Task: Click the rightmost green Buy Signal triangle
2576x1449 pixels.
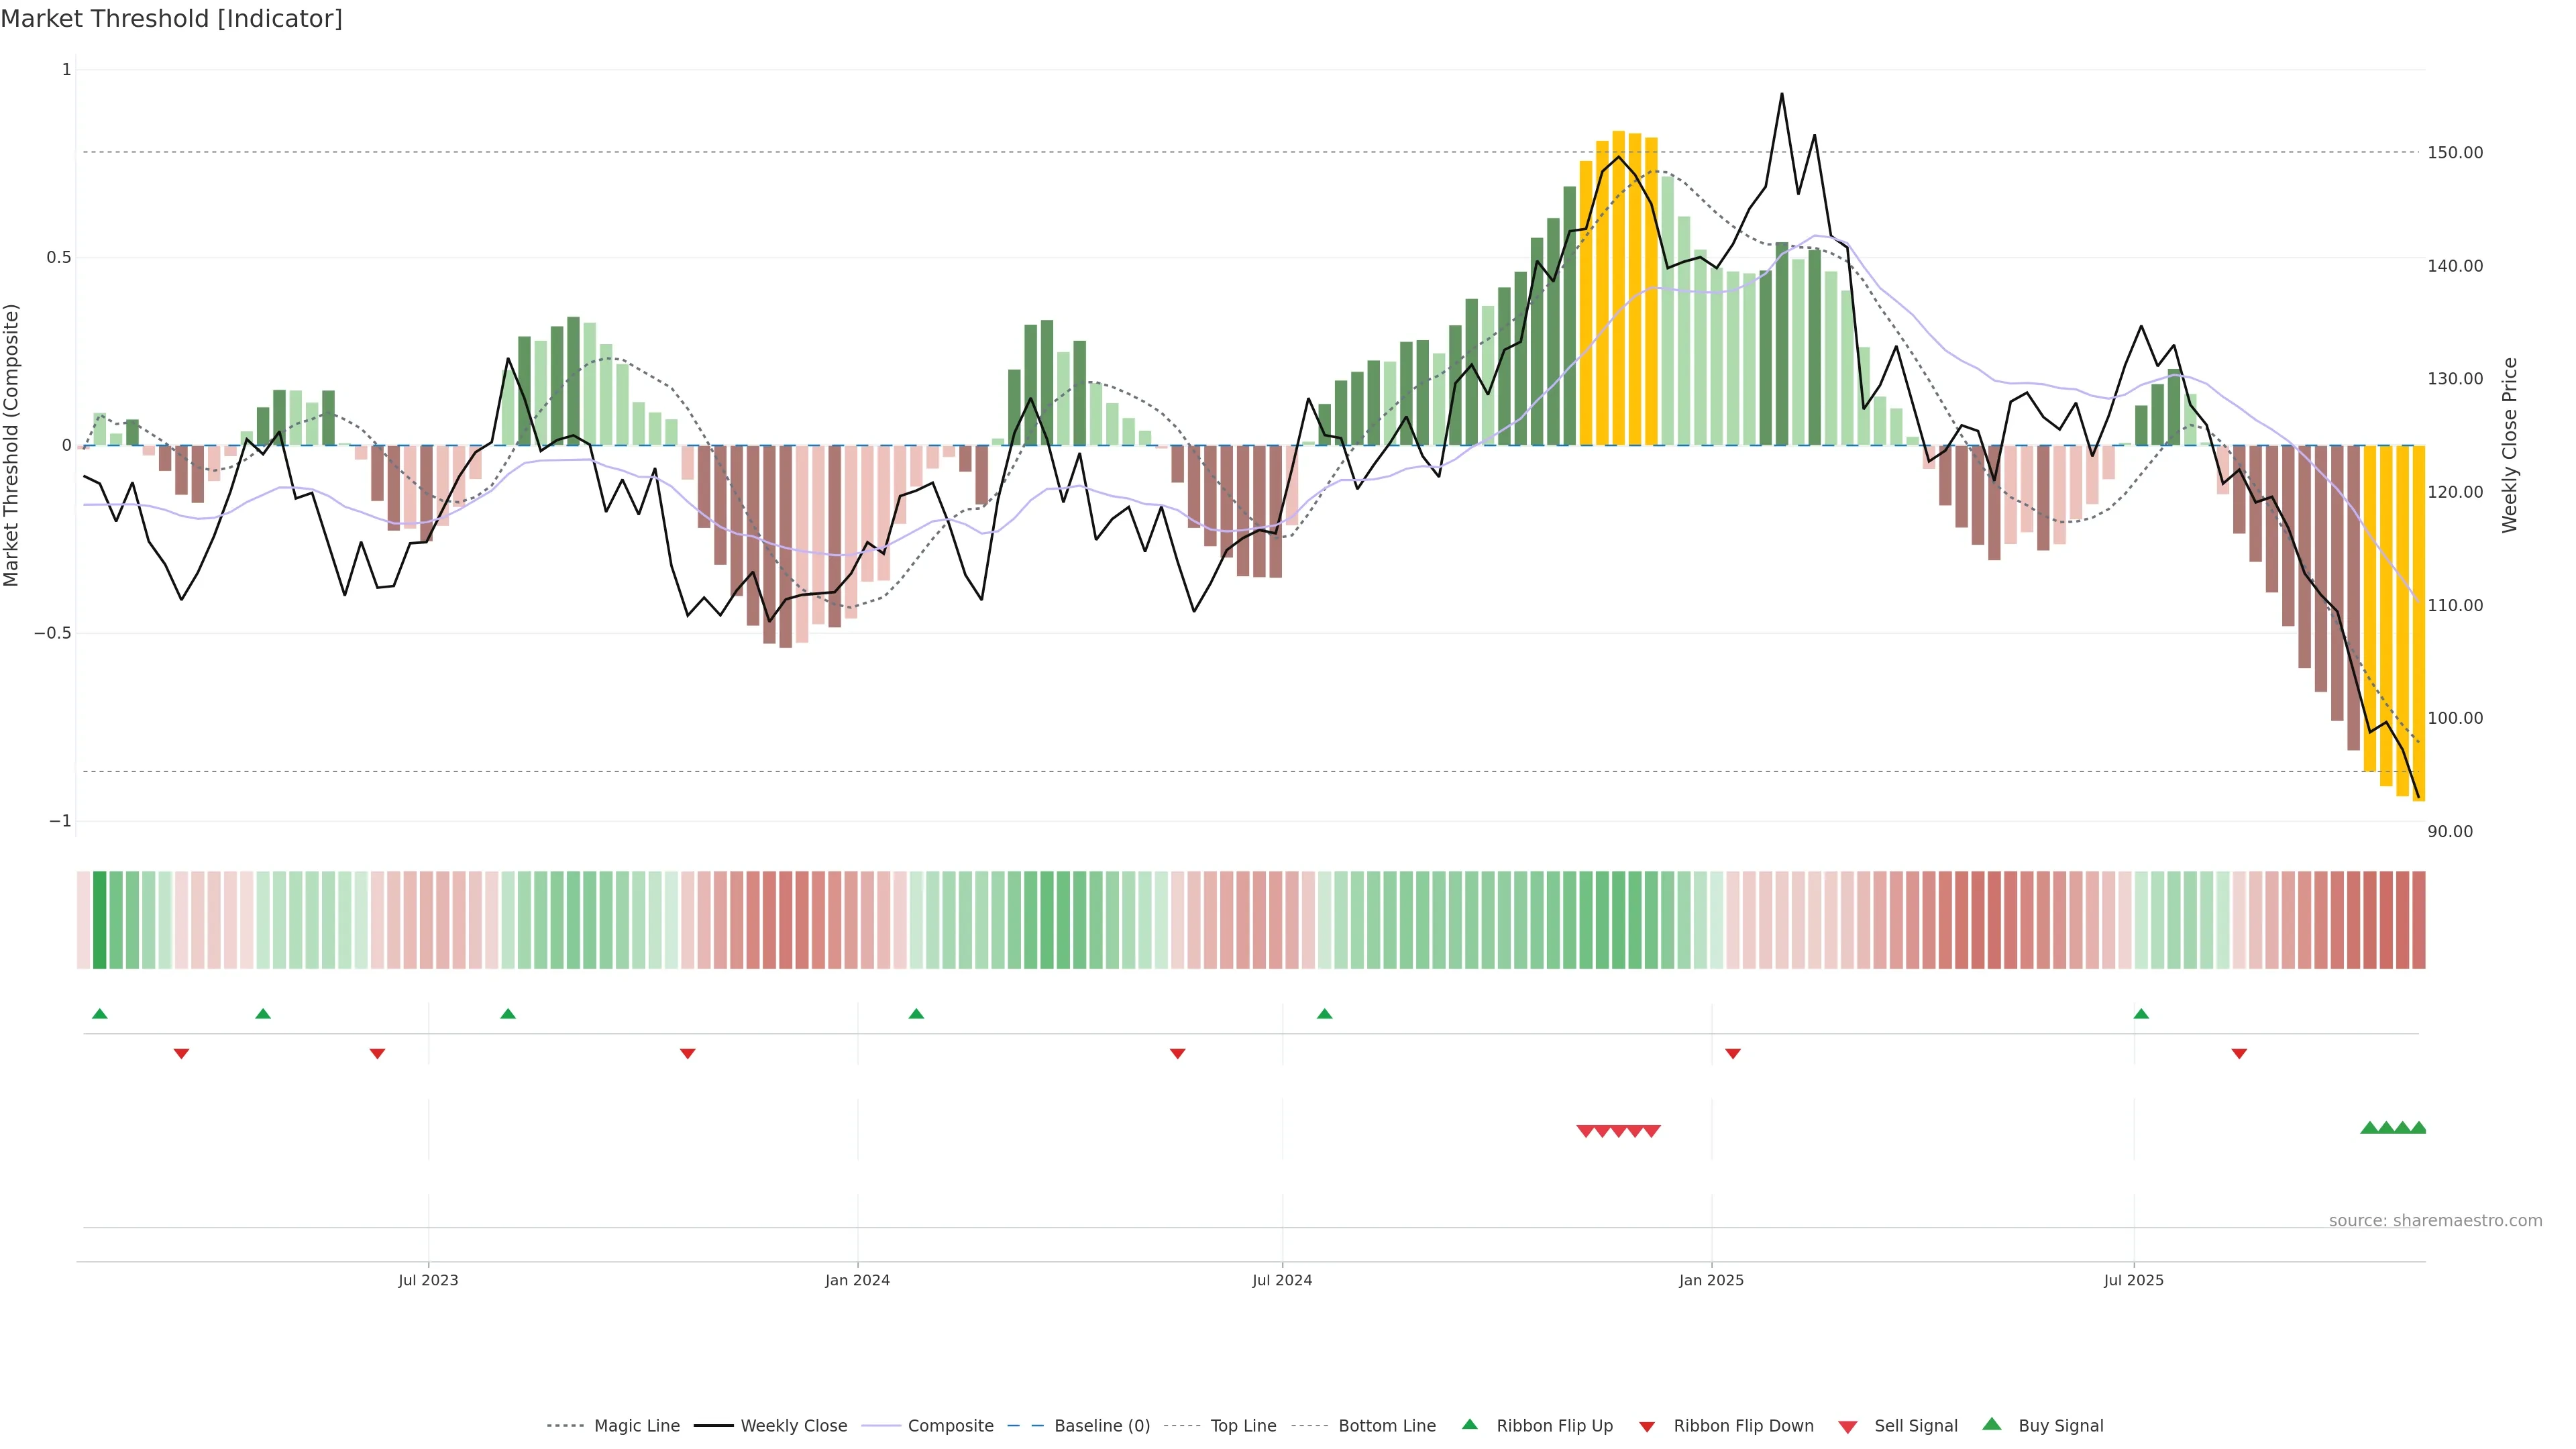Action: [x=2418, y=1128]
